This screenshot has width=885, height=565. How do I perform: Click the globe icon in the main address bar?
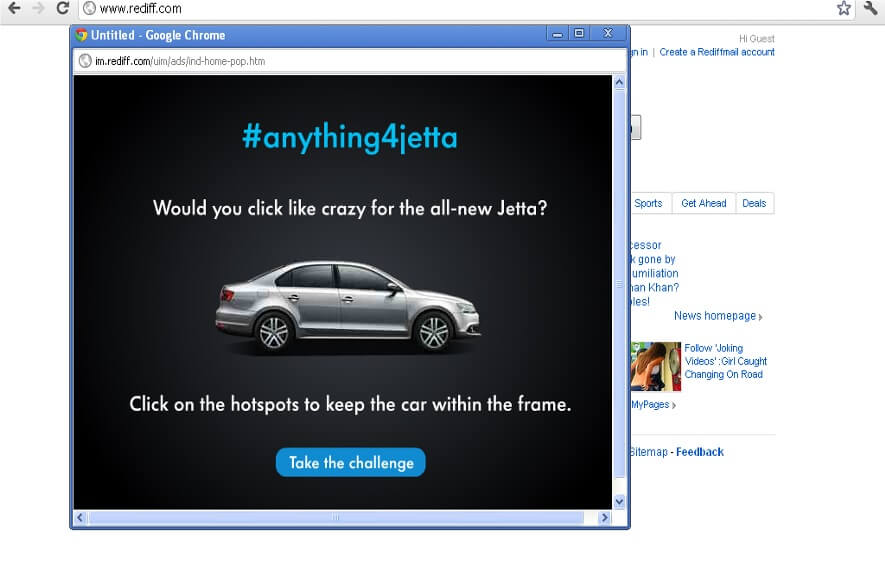pyautogui.click(x=89, y=8)
